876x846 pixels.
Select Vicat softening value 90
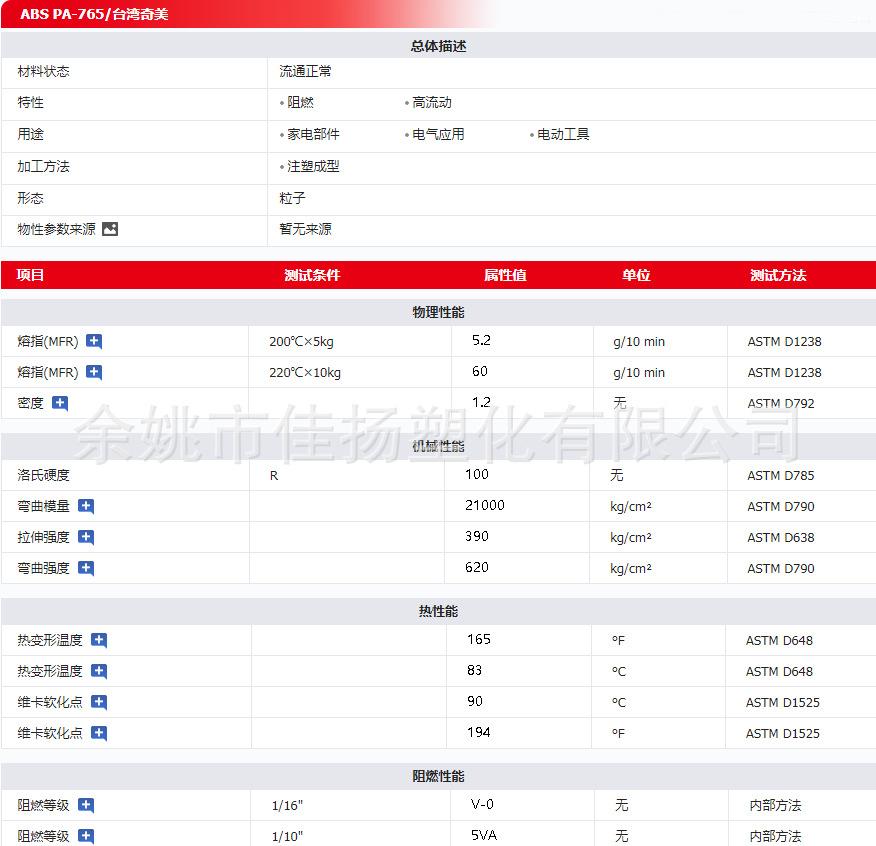[475, 701]
